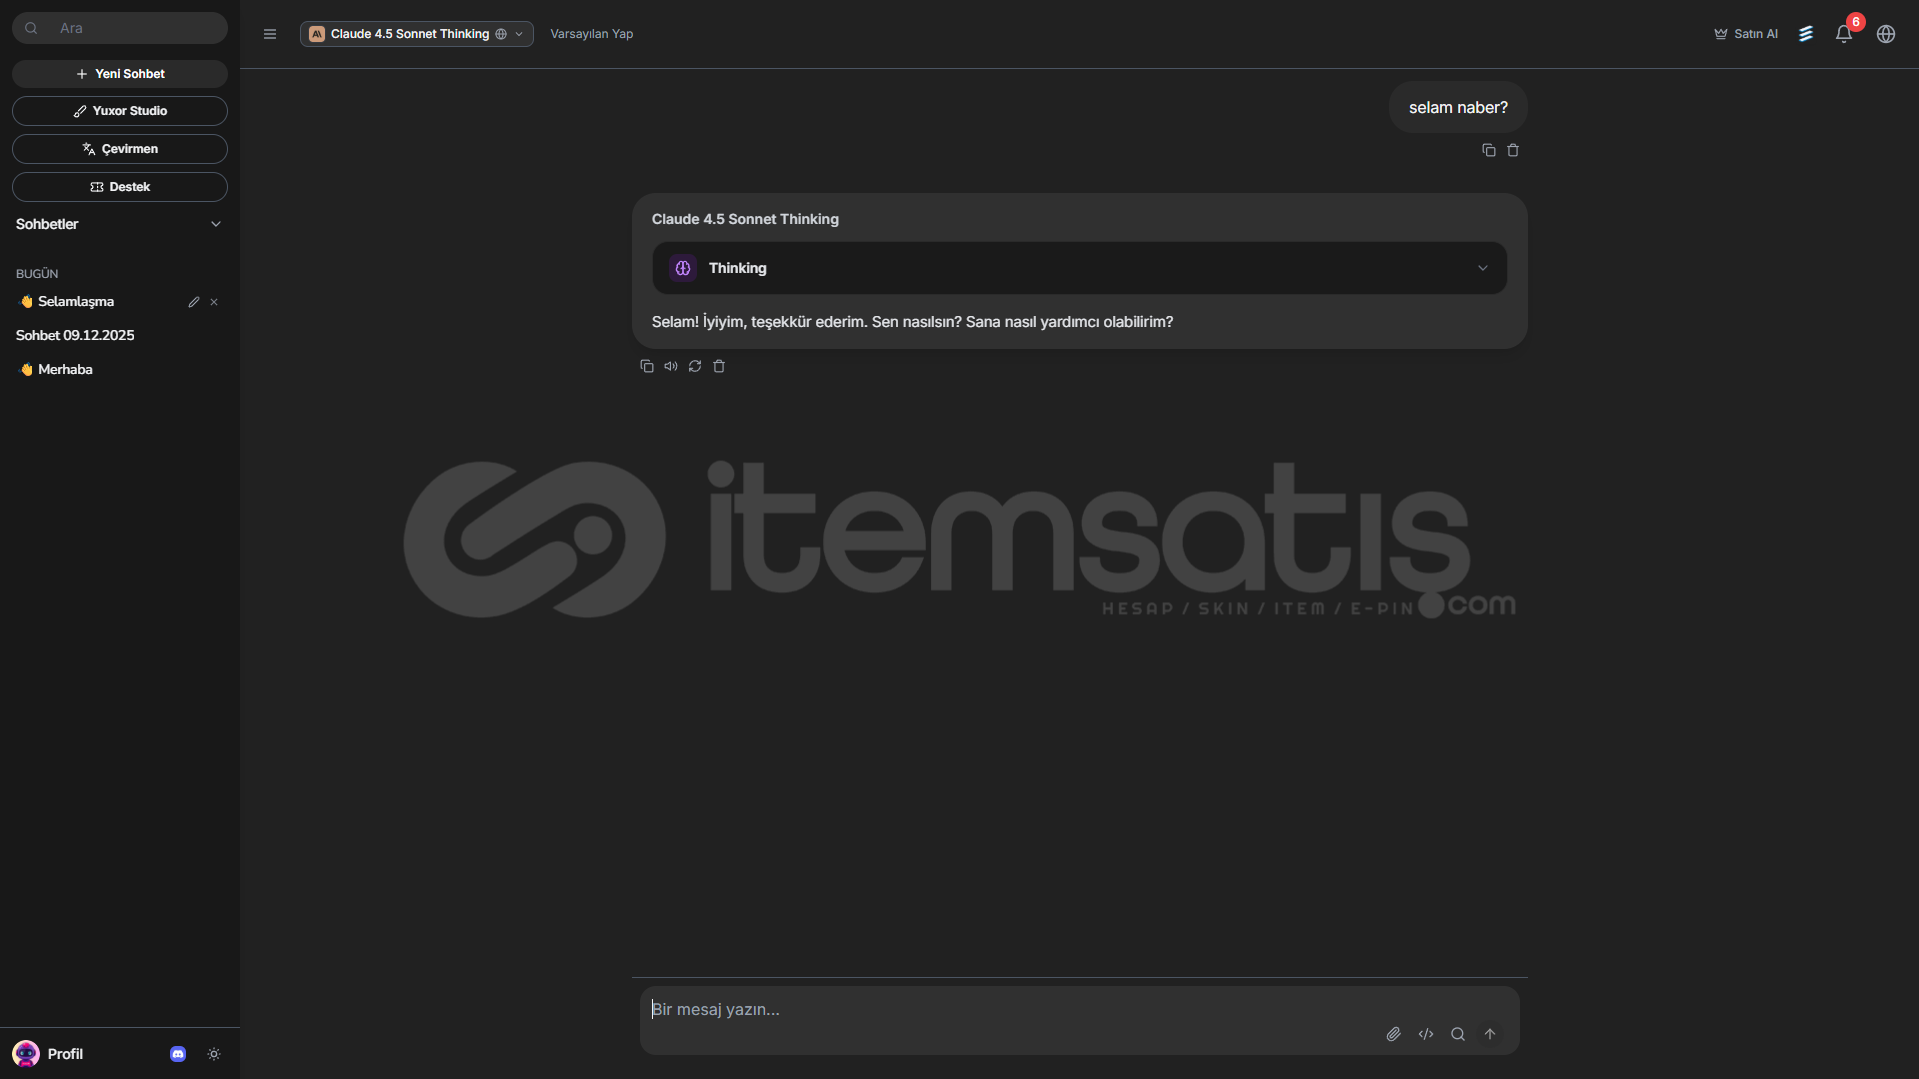Copy the 'selam naber?' user message
1919x1079 pixels.
click(1488, 150)
